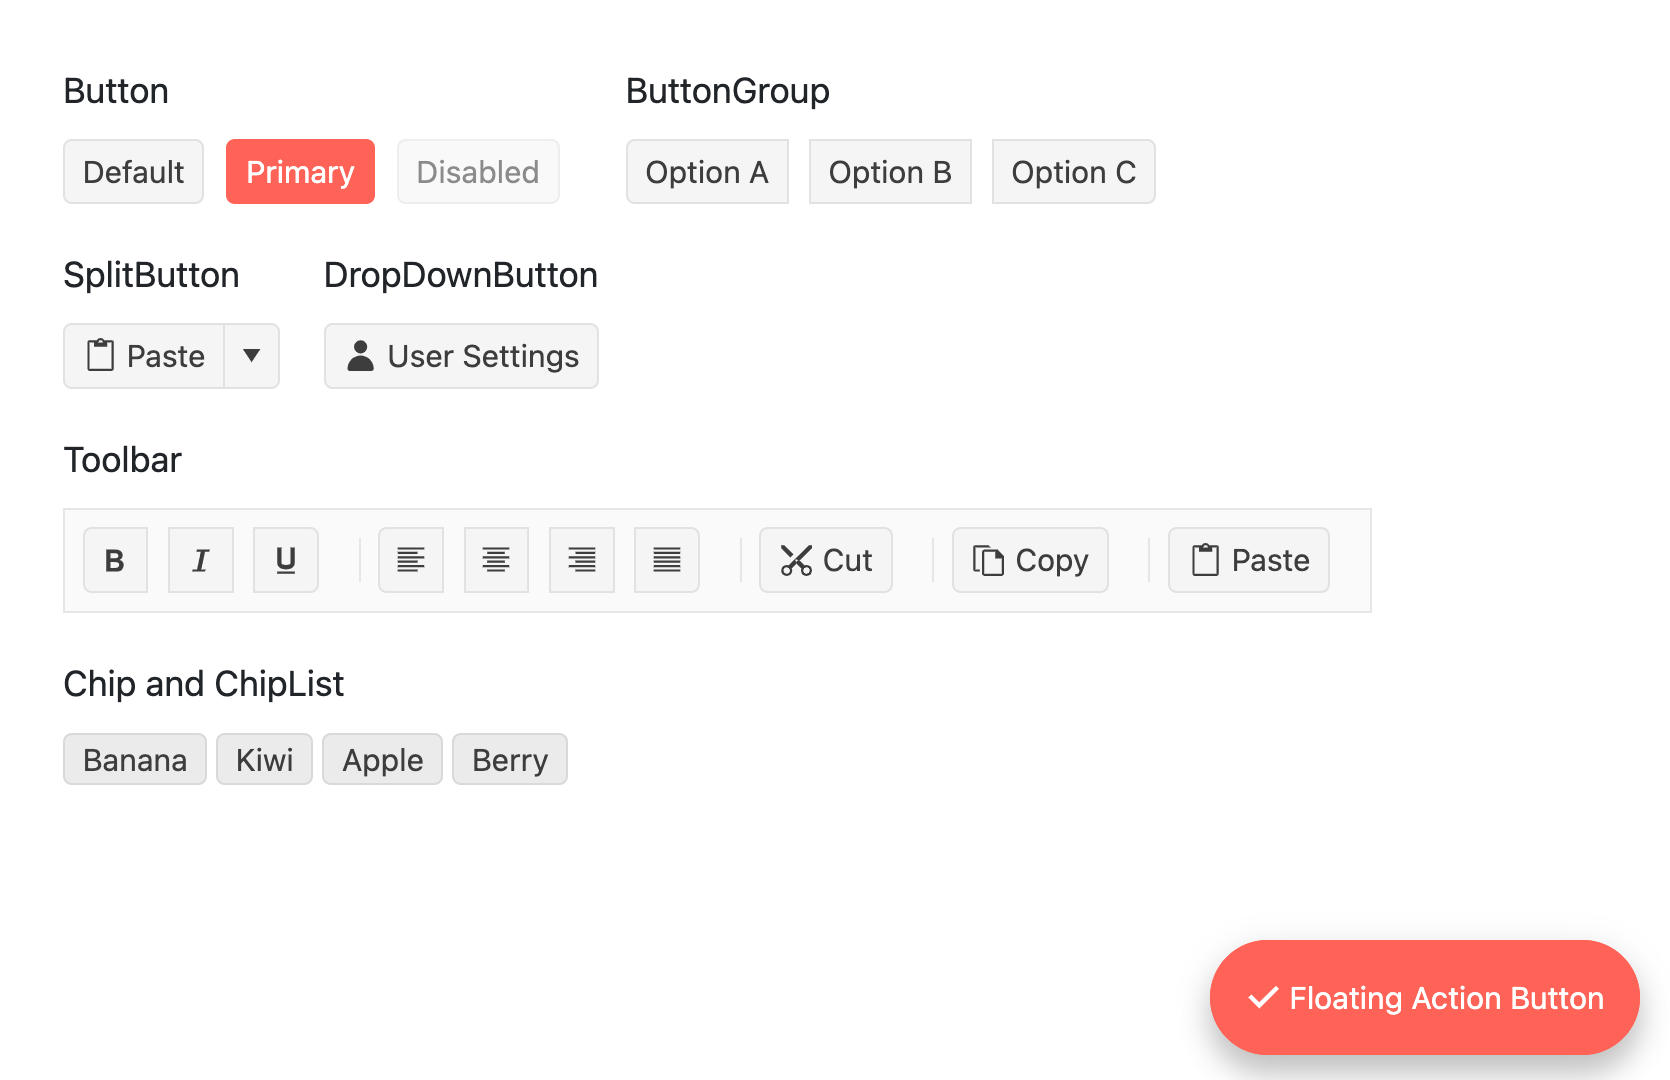Image resolution: width=1670 pixels, height=1080 pixels.
Task: Select Option C in the ButtonGroup
Action: (1073, 171)
